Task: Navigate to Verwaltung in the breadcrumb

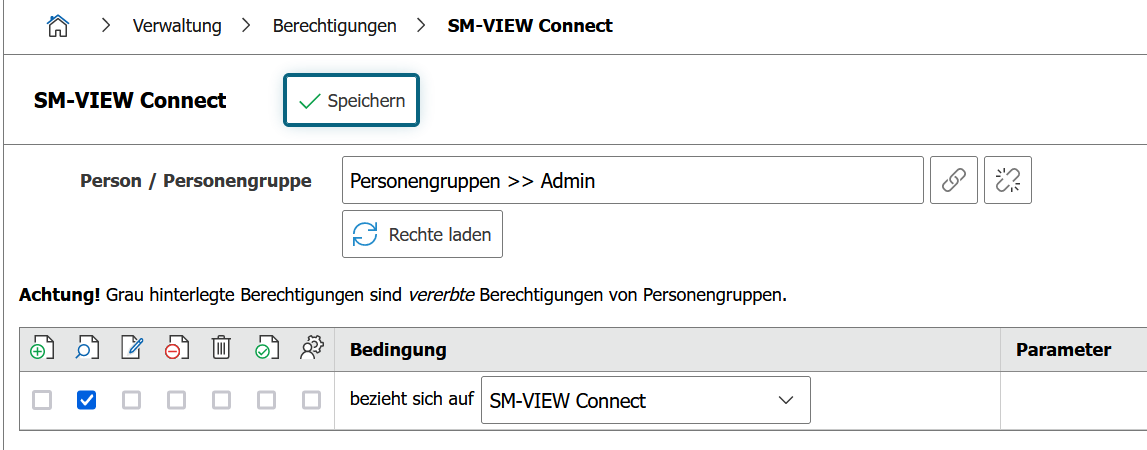Action: (177, 26)
